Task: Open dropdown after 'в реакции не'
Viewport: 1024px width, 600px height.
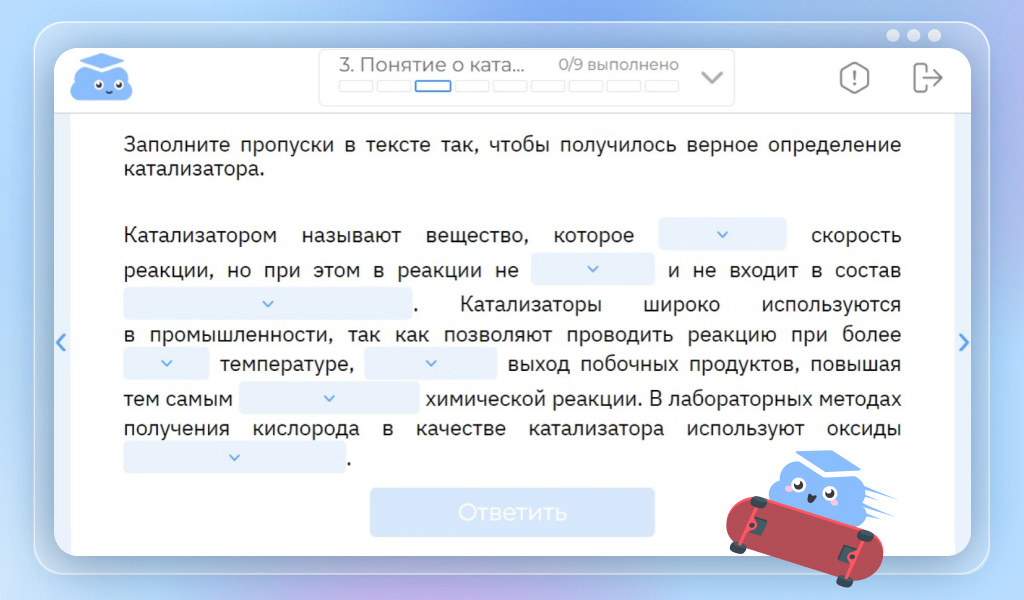Action: [x=593, y=269]
